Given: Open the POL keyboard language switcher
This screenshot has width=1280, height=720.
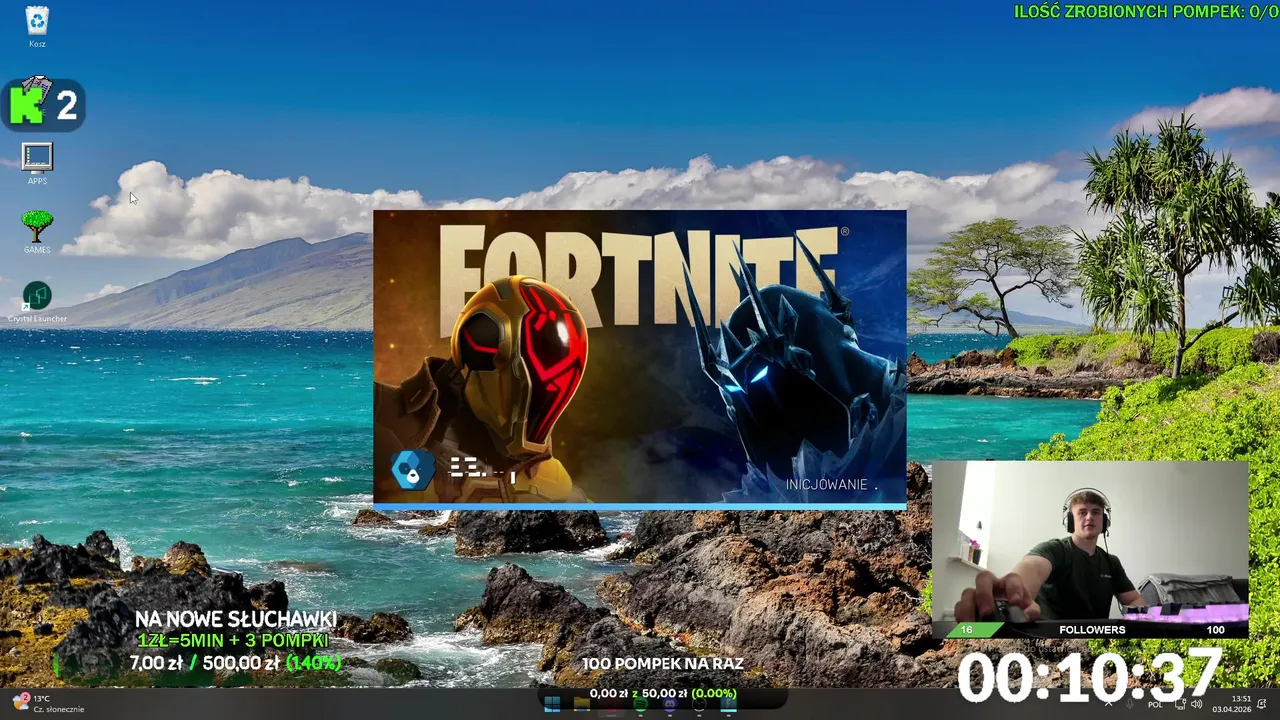Looking at the screenshot, I should [x=1156, y=704].
